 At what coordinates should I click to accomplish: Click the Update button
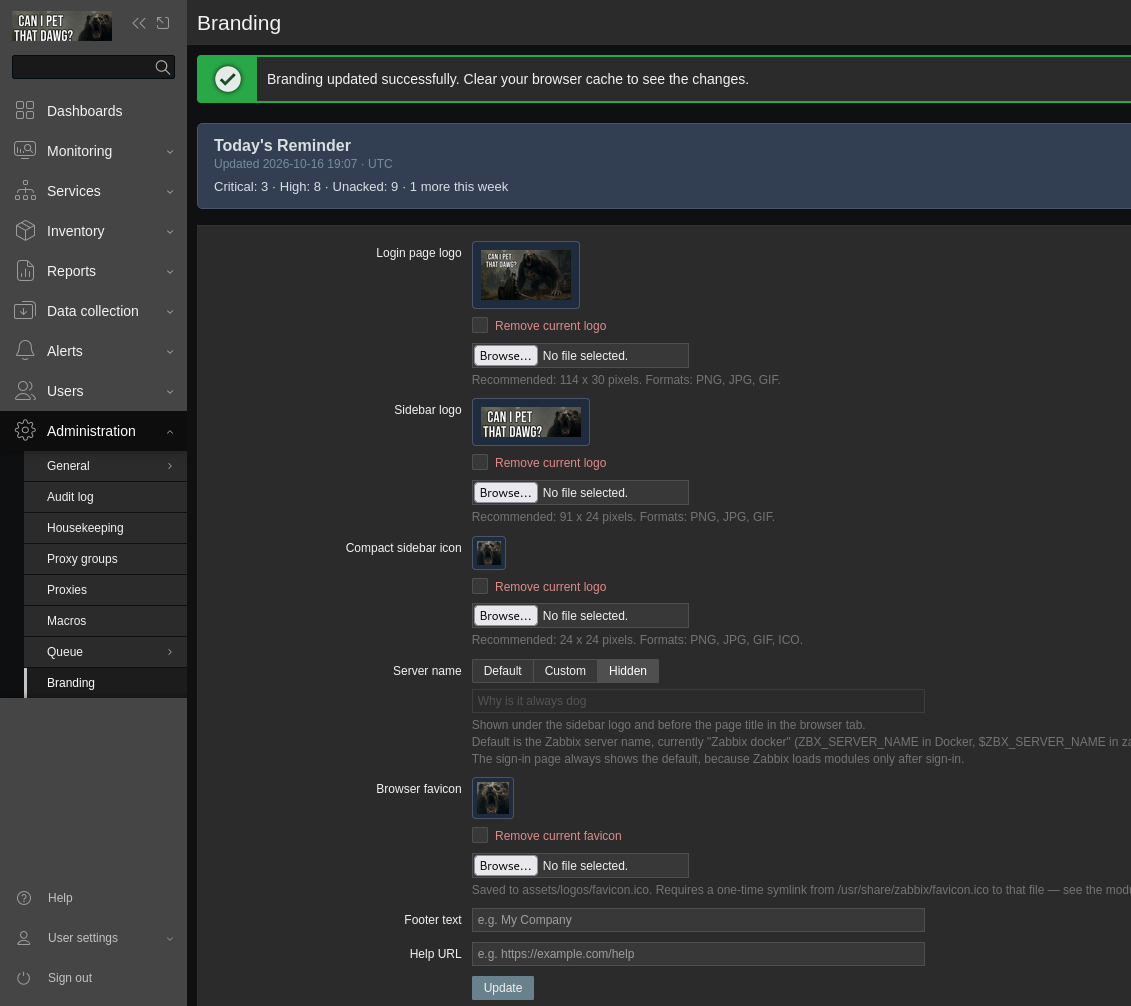503,988
